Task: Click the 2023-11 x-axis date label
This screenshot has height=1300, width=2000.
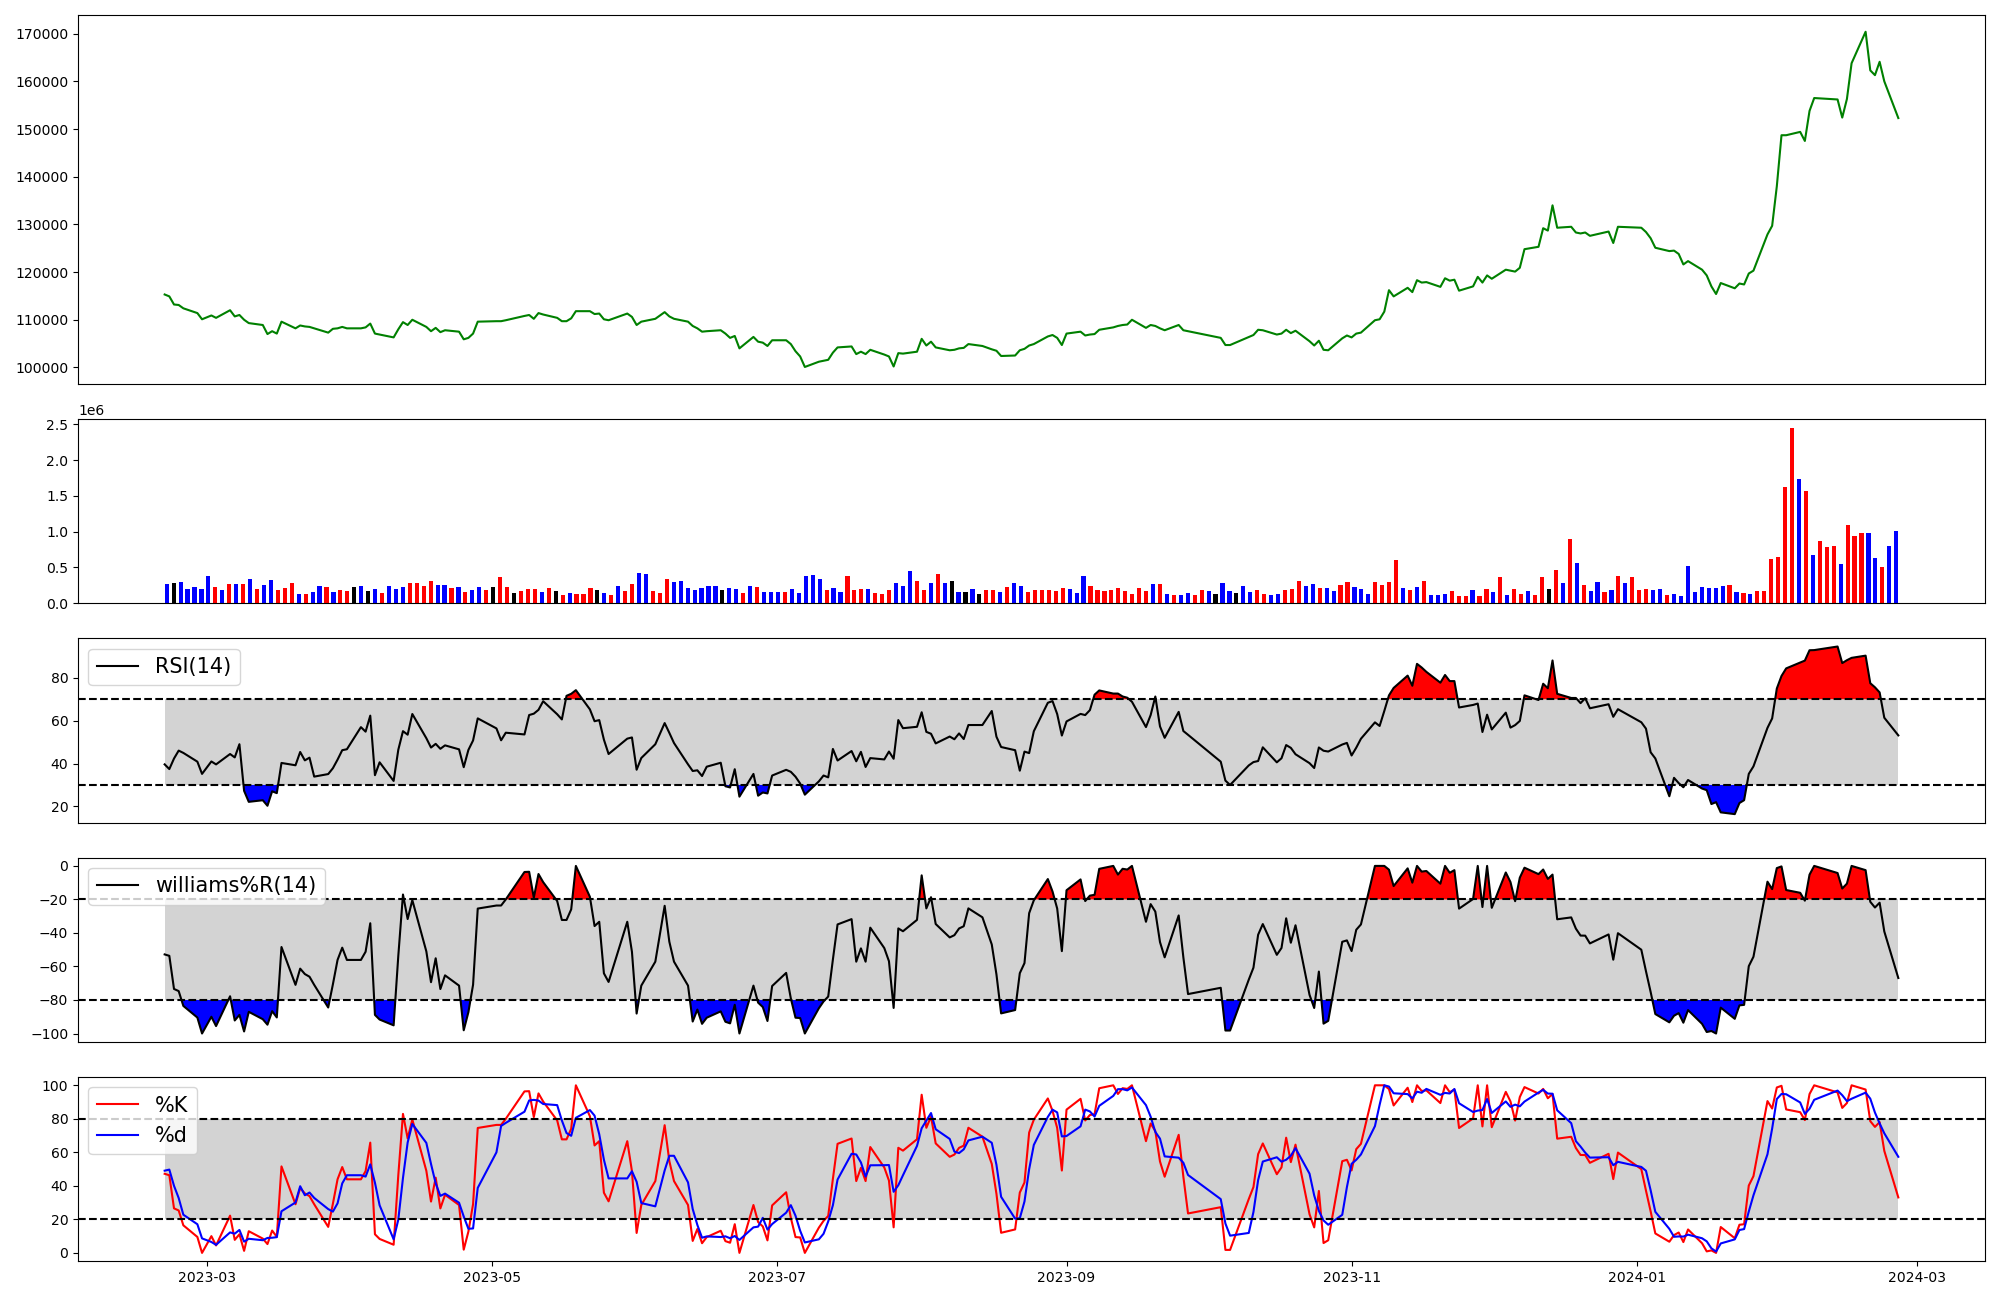Action: point(1352,1277)
